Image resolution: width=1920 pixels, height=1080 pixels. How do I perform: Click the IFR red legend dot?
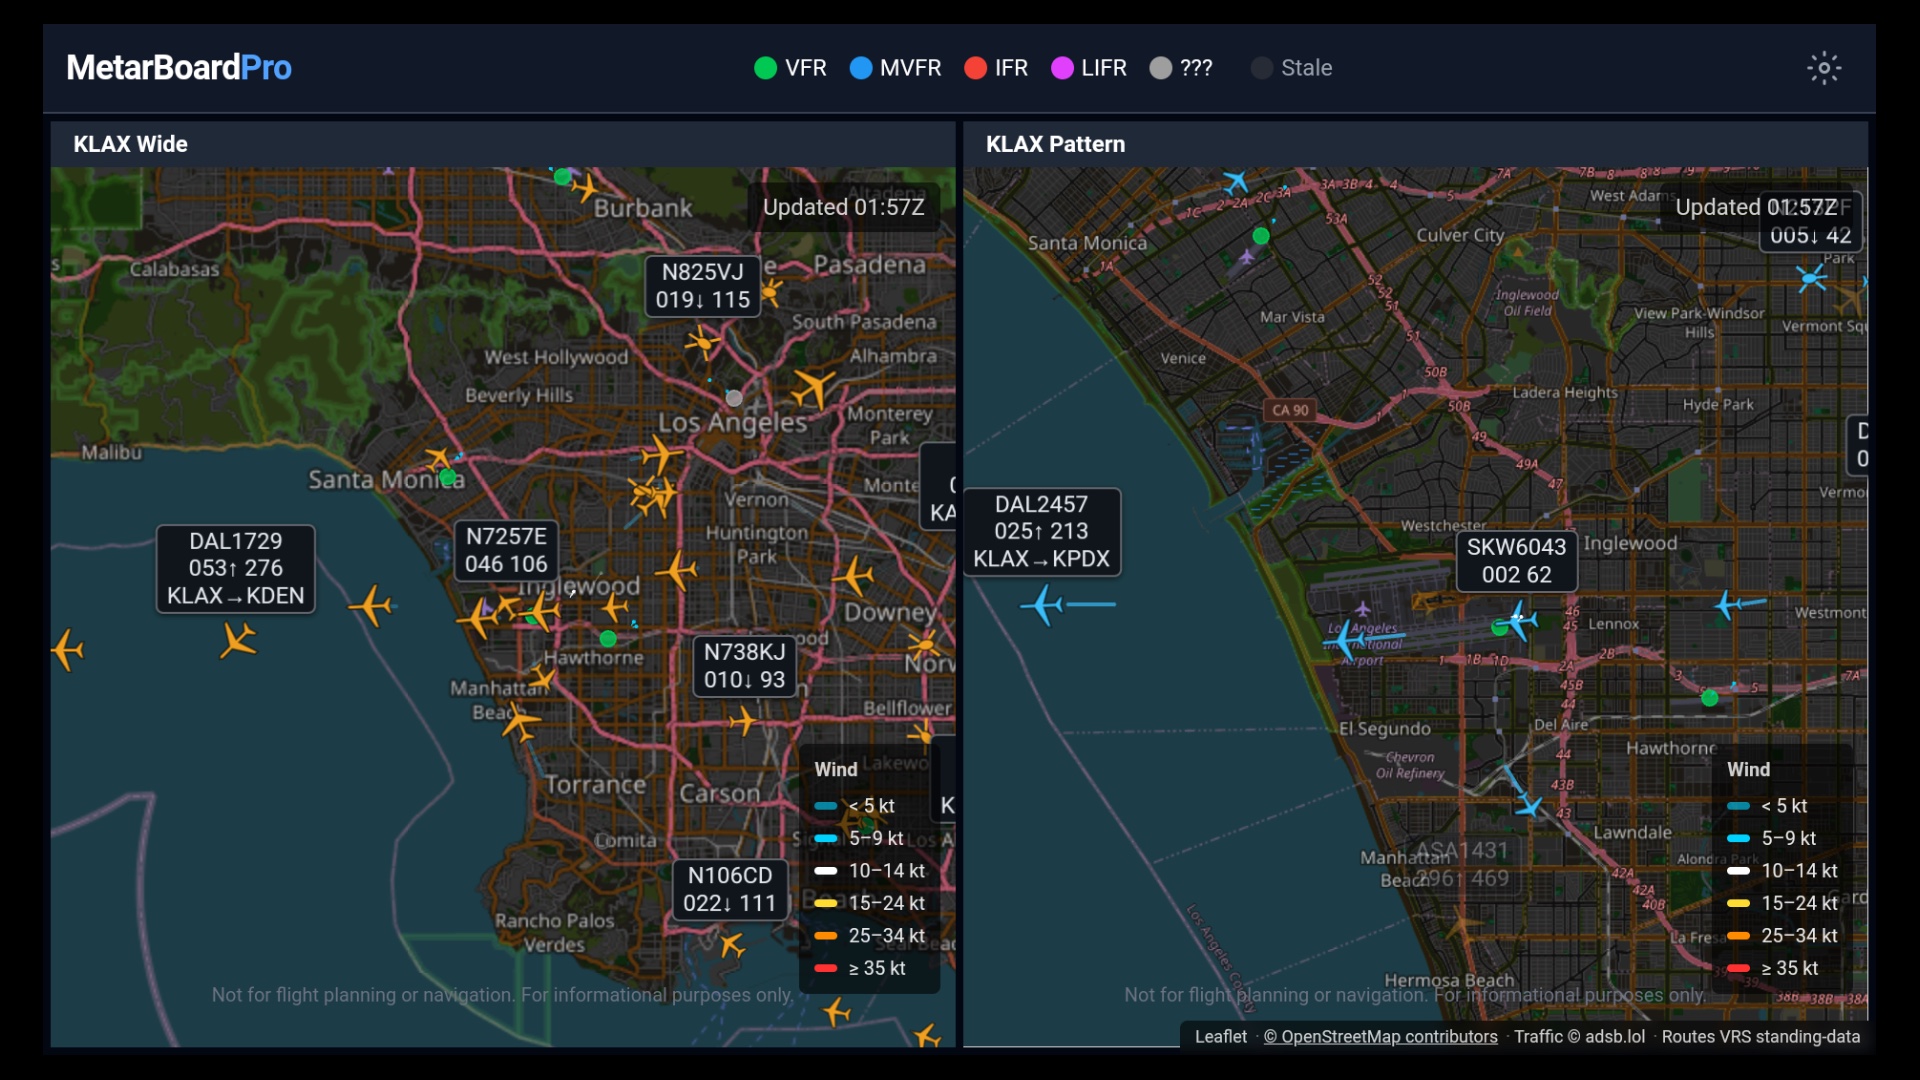pos(975,68)
